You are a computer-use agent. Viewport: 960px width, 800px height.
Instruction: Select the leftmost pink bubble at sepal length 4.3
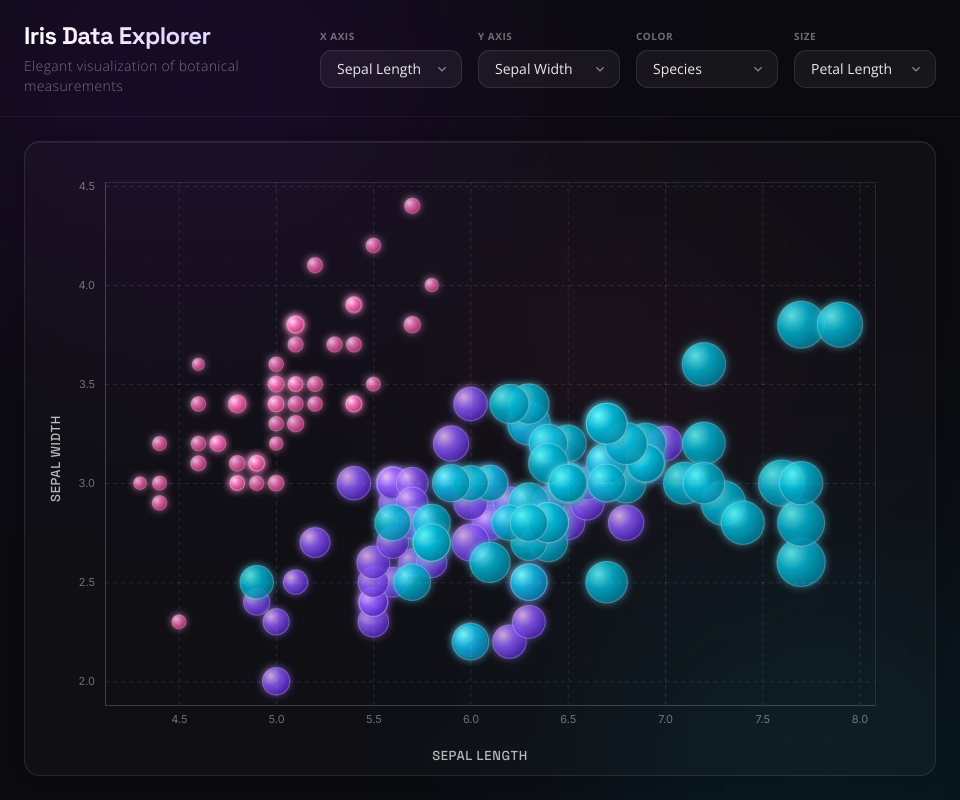coord(140,483)
